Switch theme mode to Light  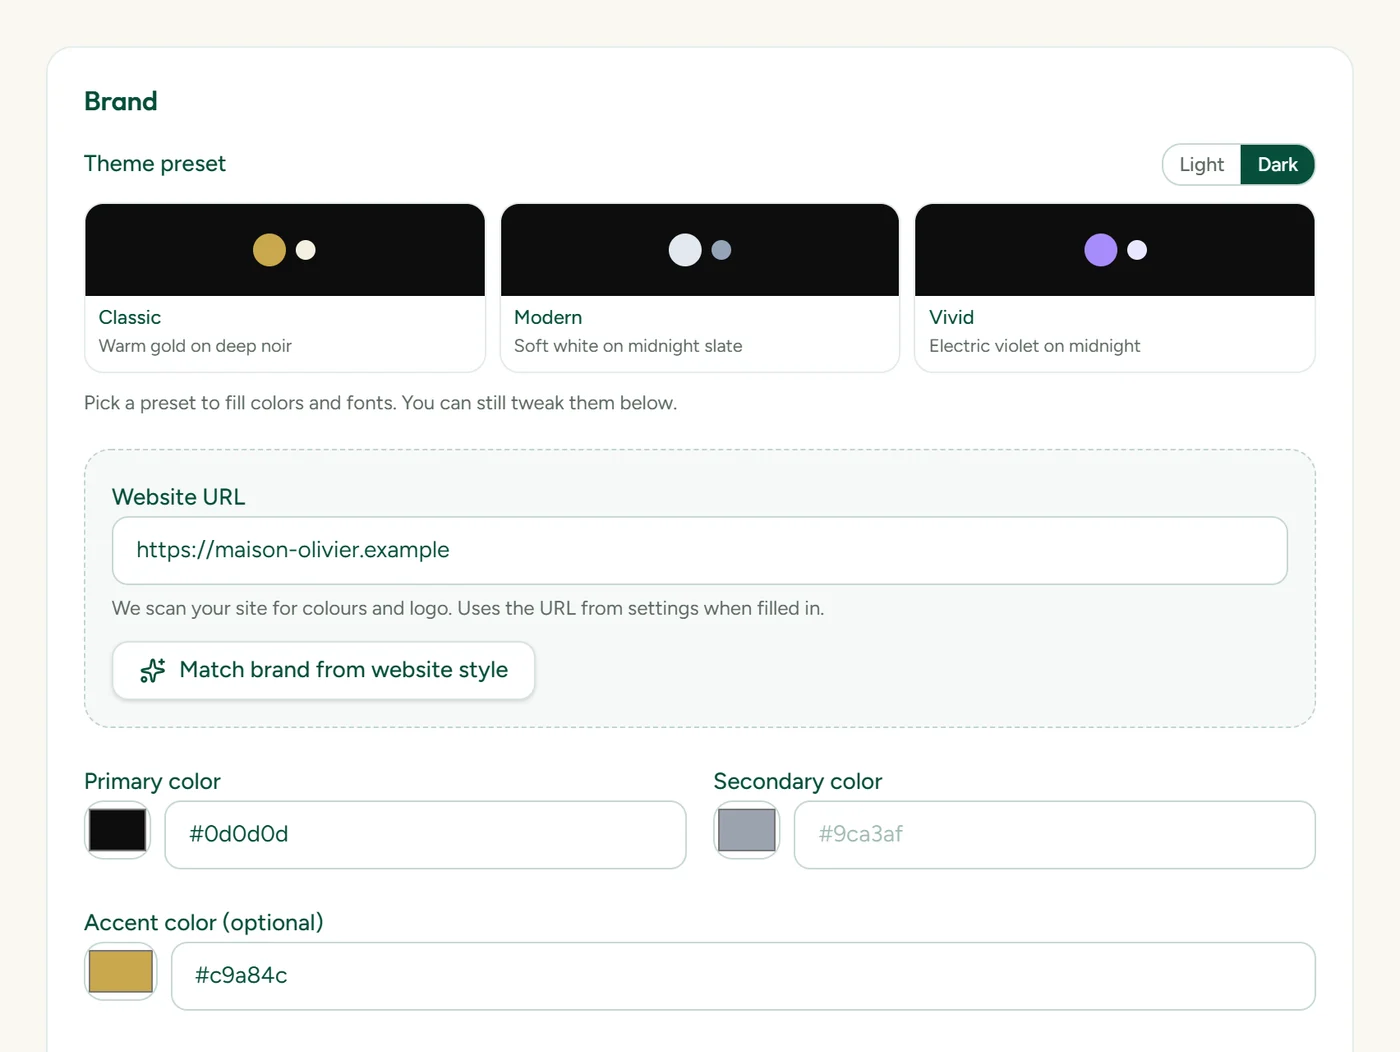coord(1201,165)
